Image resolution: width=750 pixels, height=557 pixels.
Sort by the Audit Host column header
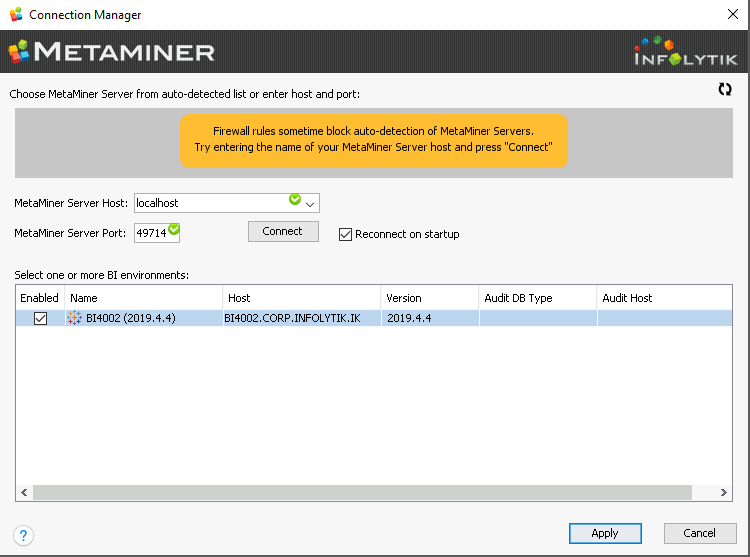(665, 298)
